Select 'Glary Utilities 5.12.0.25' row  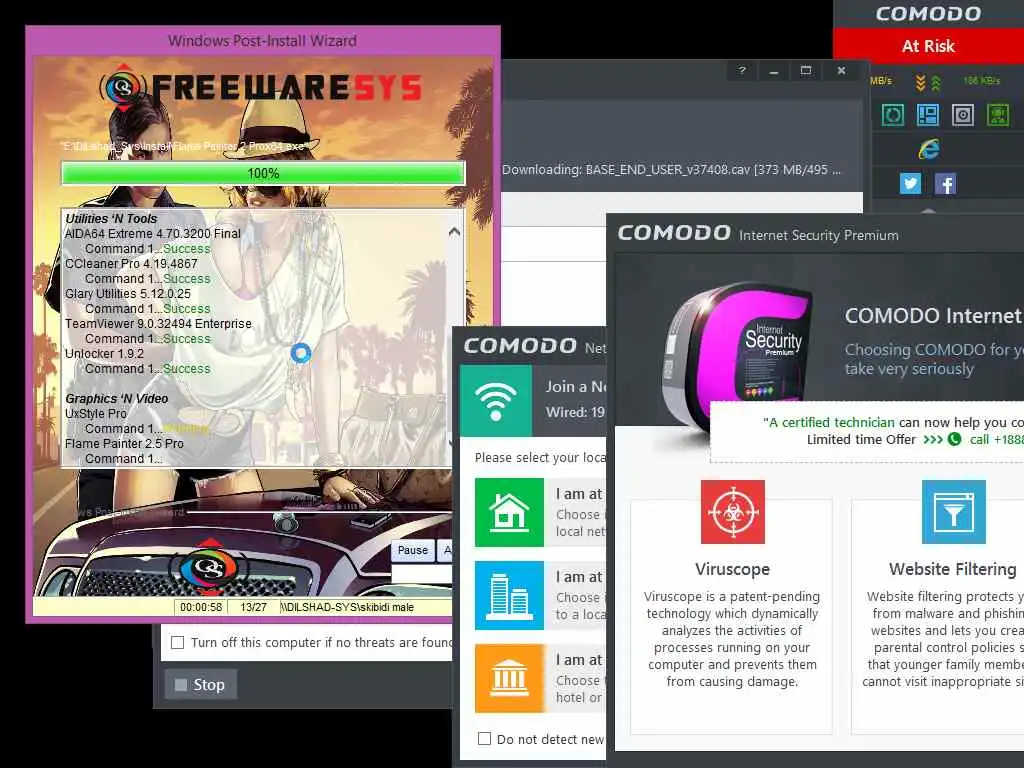pyautogui.click(x=128, y=294)
